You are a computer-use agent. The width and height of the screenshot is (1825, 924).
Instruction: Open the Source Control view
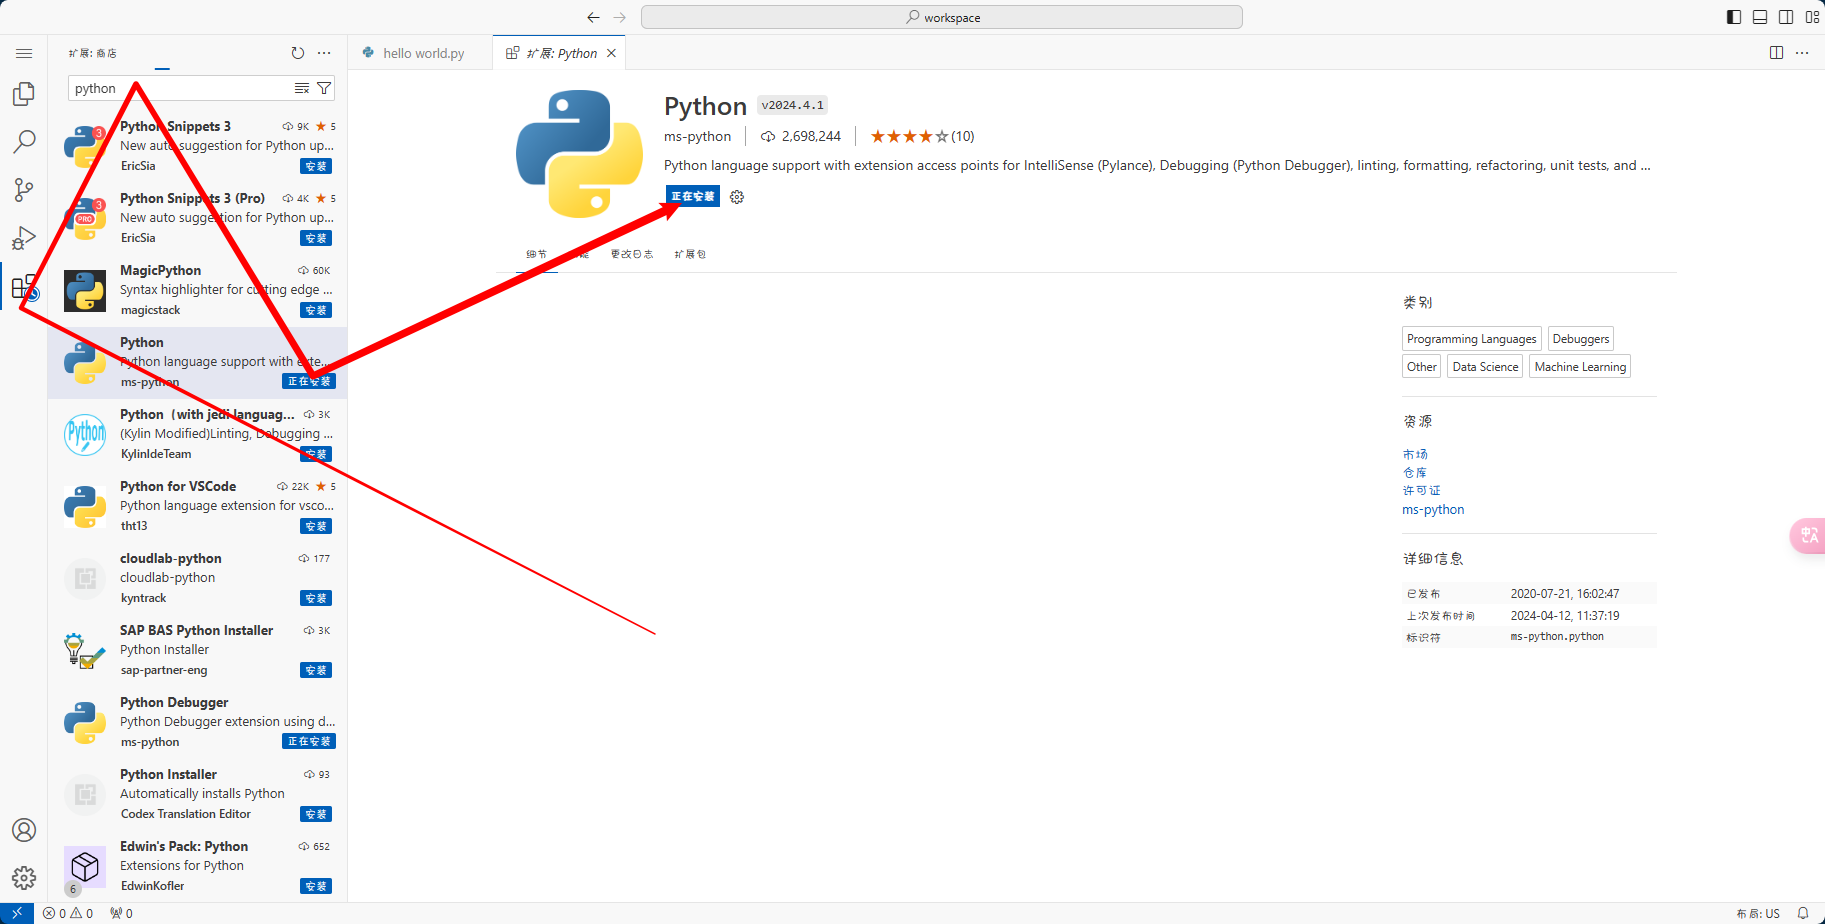click(x=24, y=190)
